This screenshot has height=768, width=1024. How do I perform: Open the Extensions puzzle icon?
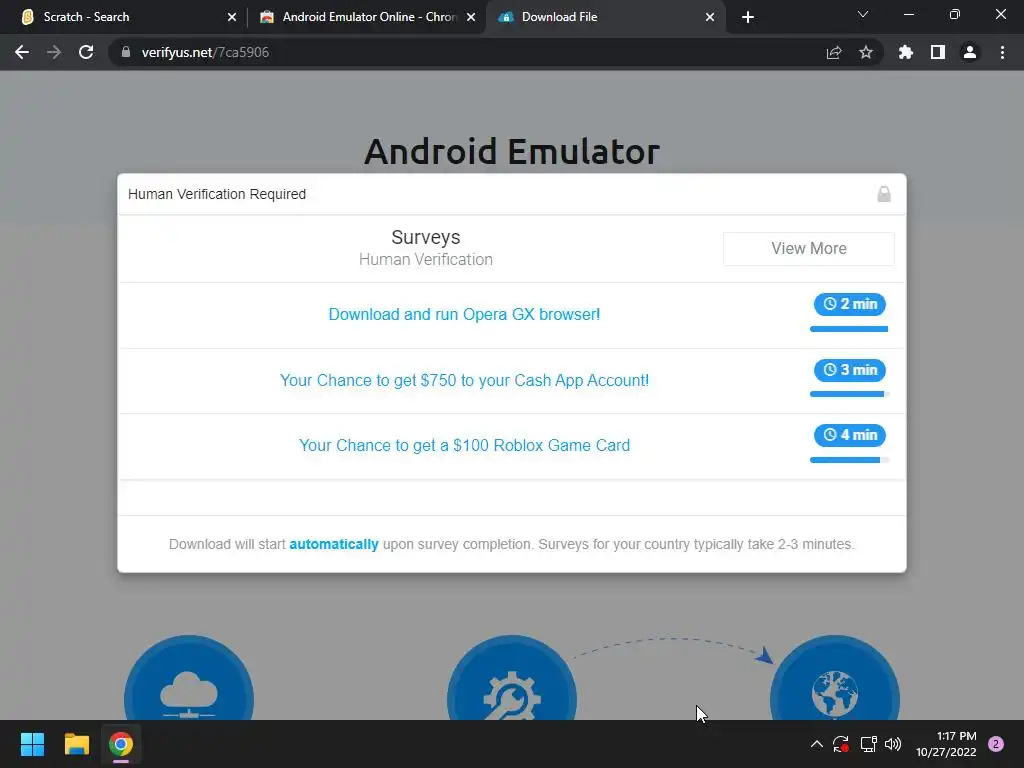906,52
